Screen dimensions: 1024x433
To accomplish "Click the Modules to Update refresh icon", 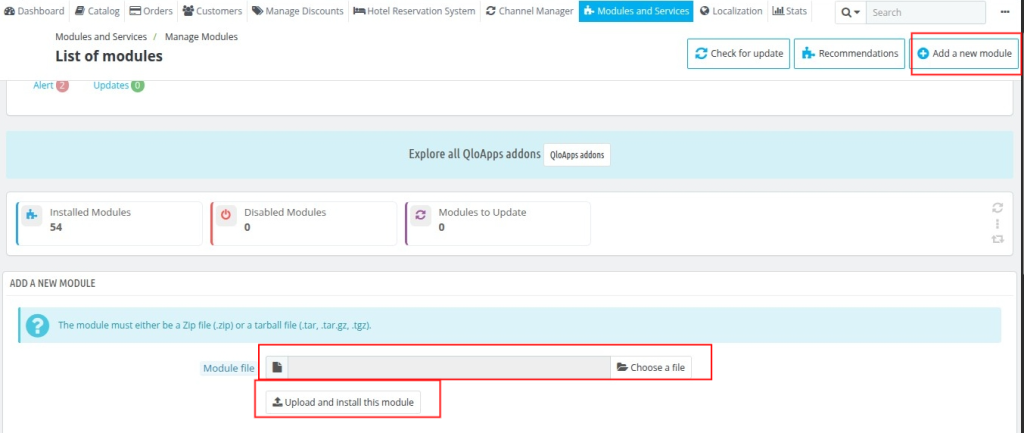I will (x=420, y=214).
